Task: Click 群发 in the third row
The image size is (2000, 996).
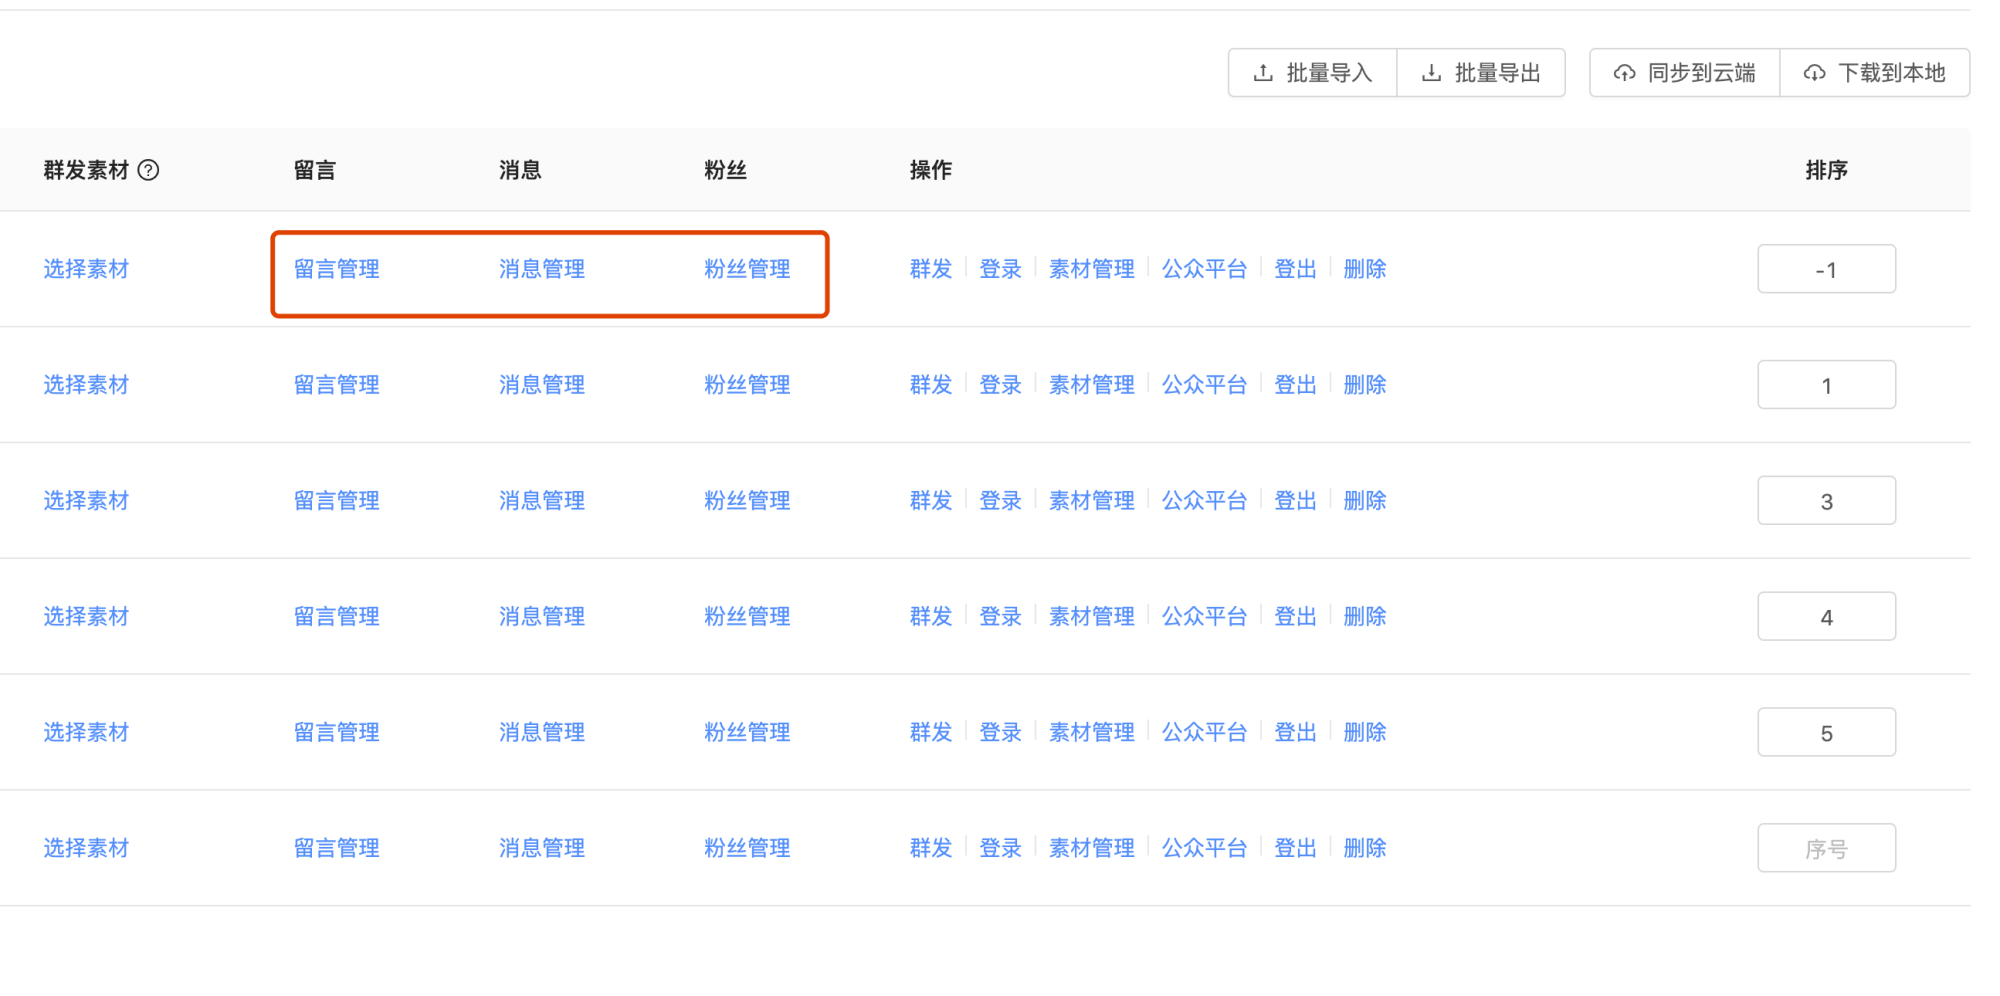Action: tap(930, 500)
